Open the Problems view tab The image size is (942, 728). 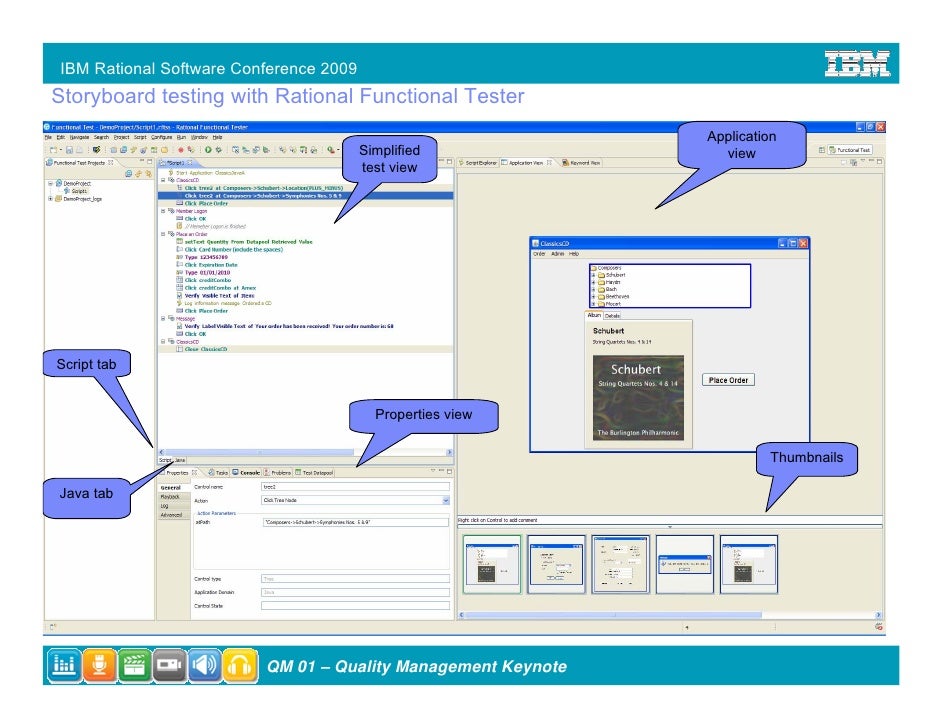[278, 473]
